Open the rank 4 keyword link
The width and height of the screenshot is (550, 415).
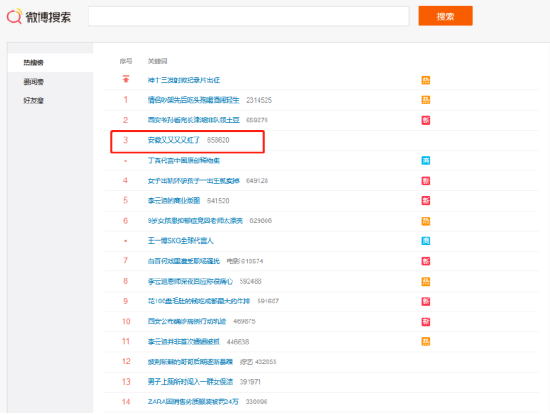(193, 181)
